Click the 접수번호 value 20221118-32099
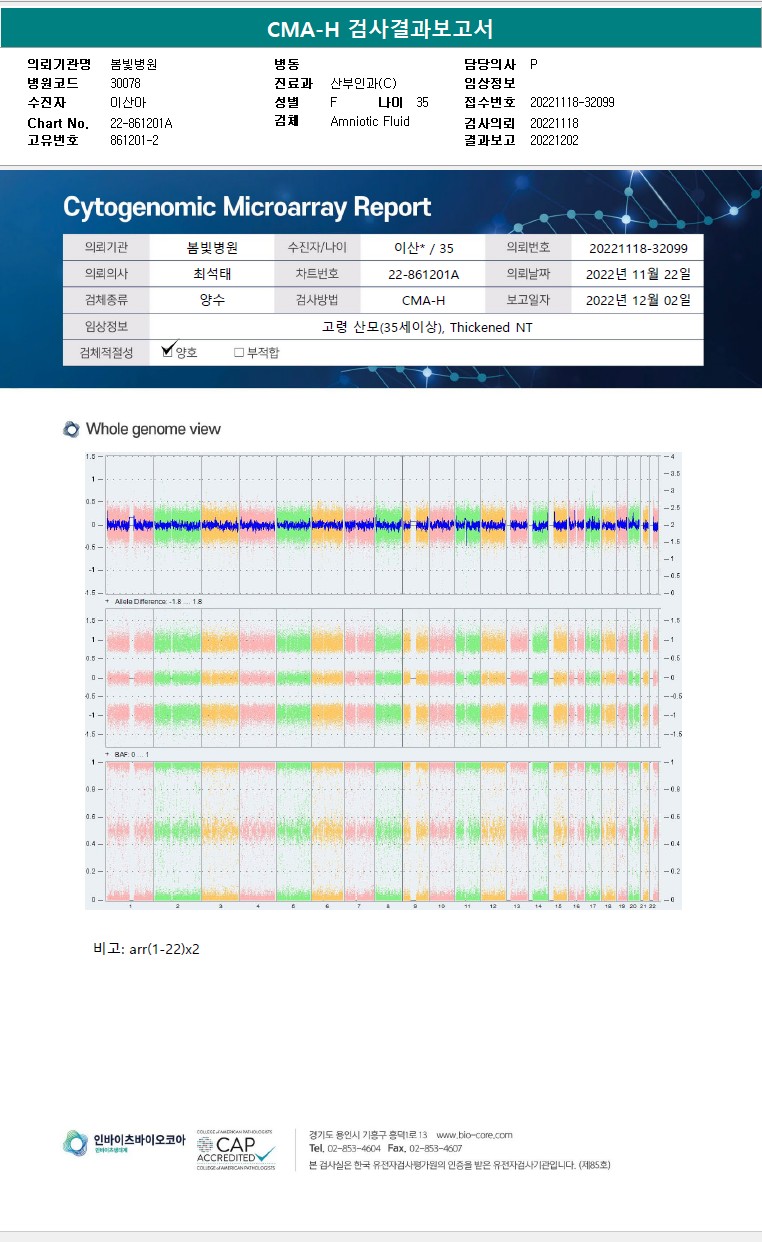 tap(572, 103)
